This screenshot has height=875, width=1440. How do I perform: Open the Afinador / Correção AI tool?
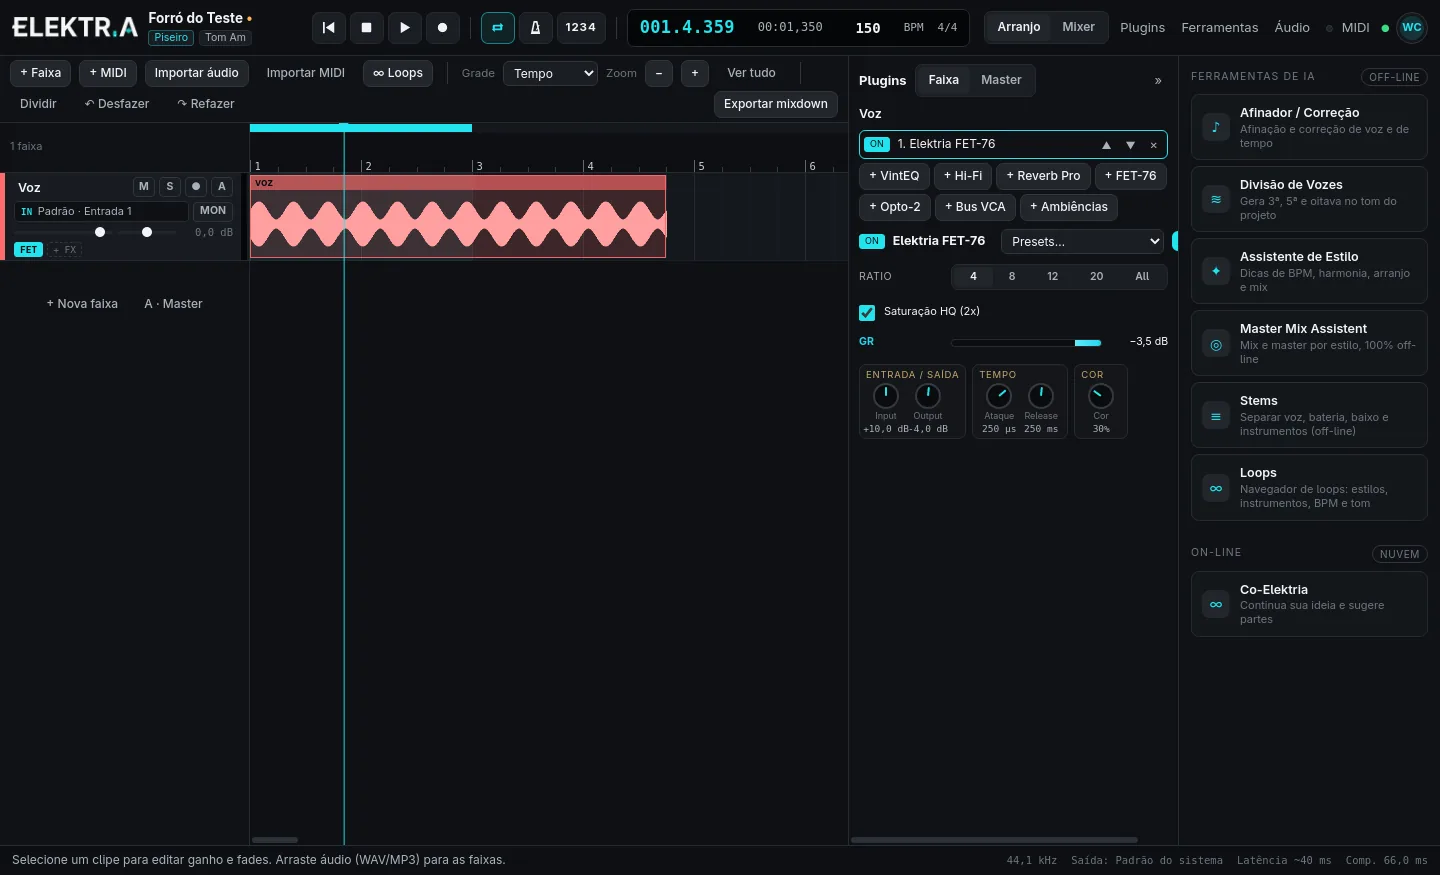1308,127
